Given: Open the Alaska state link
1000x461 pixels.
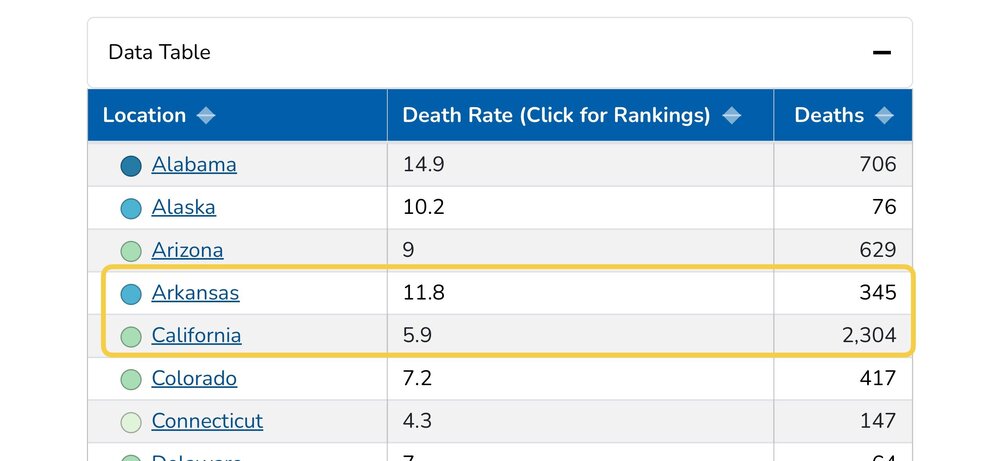Looking at the screenshot, I should (x=183, y=208).
